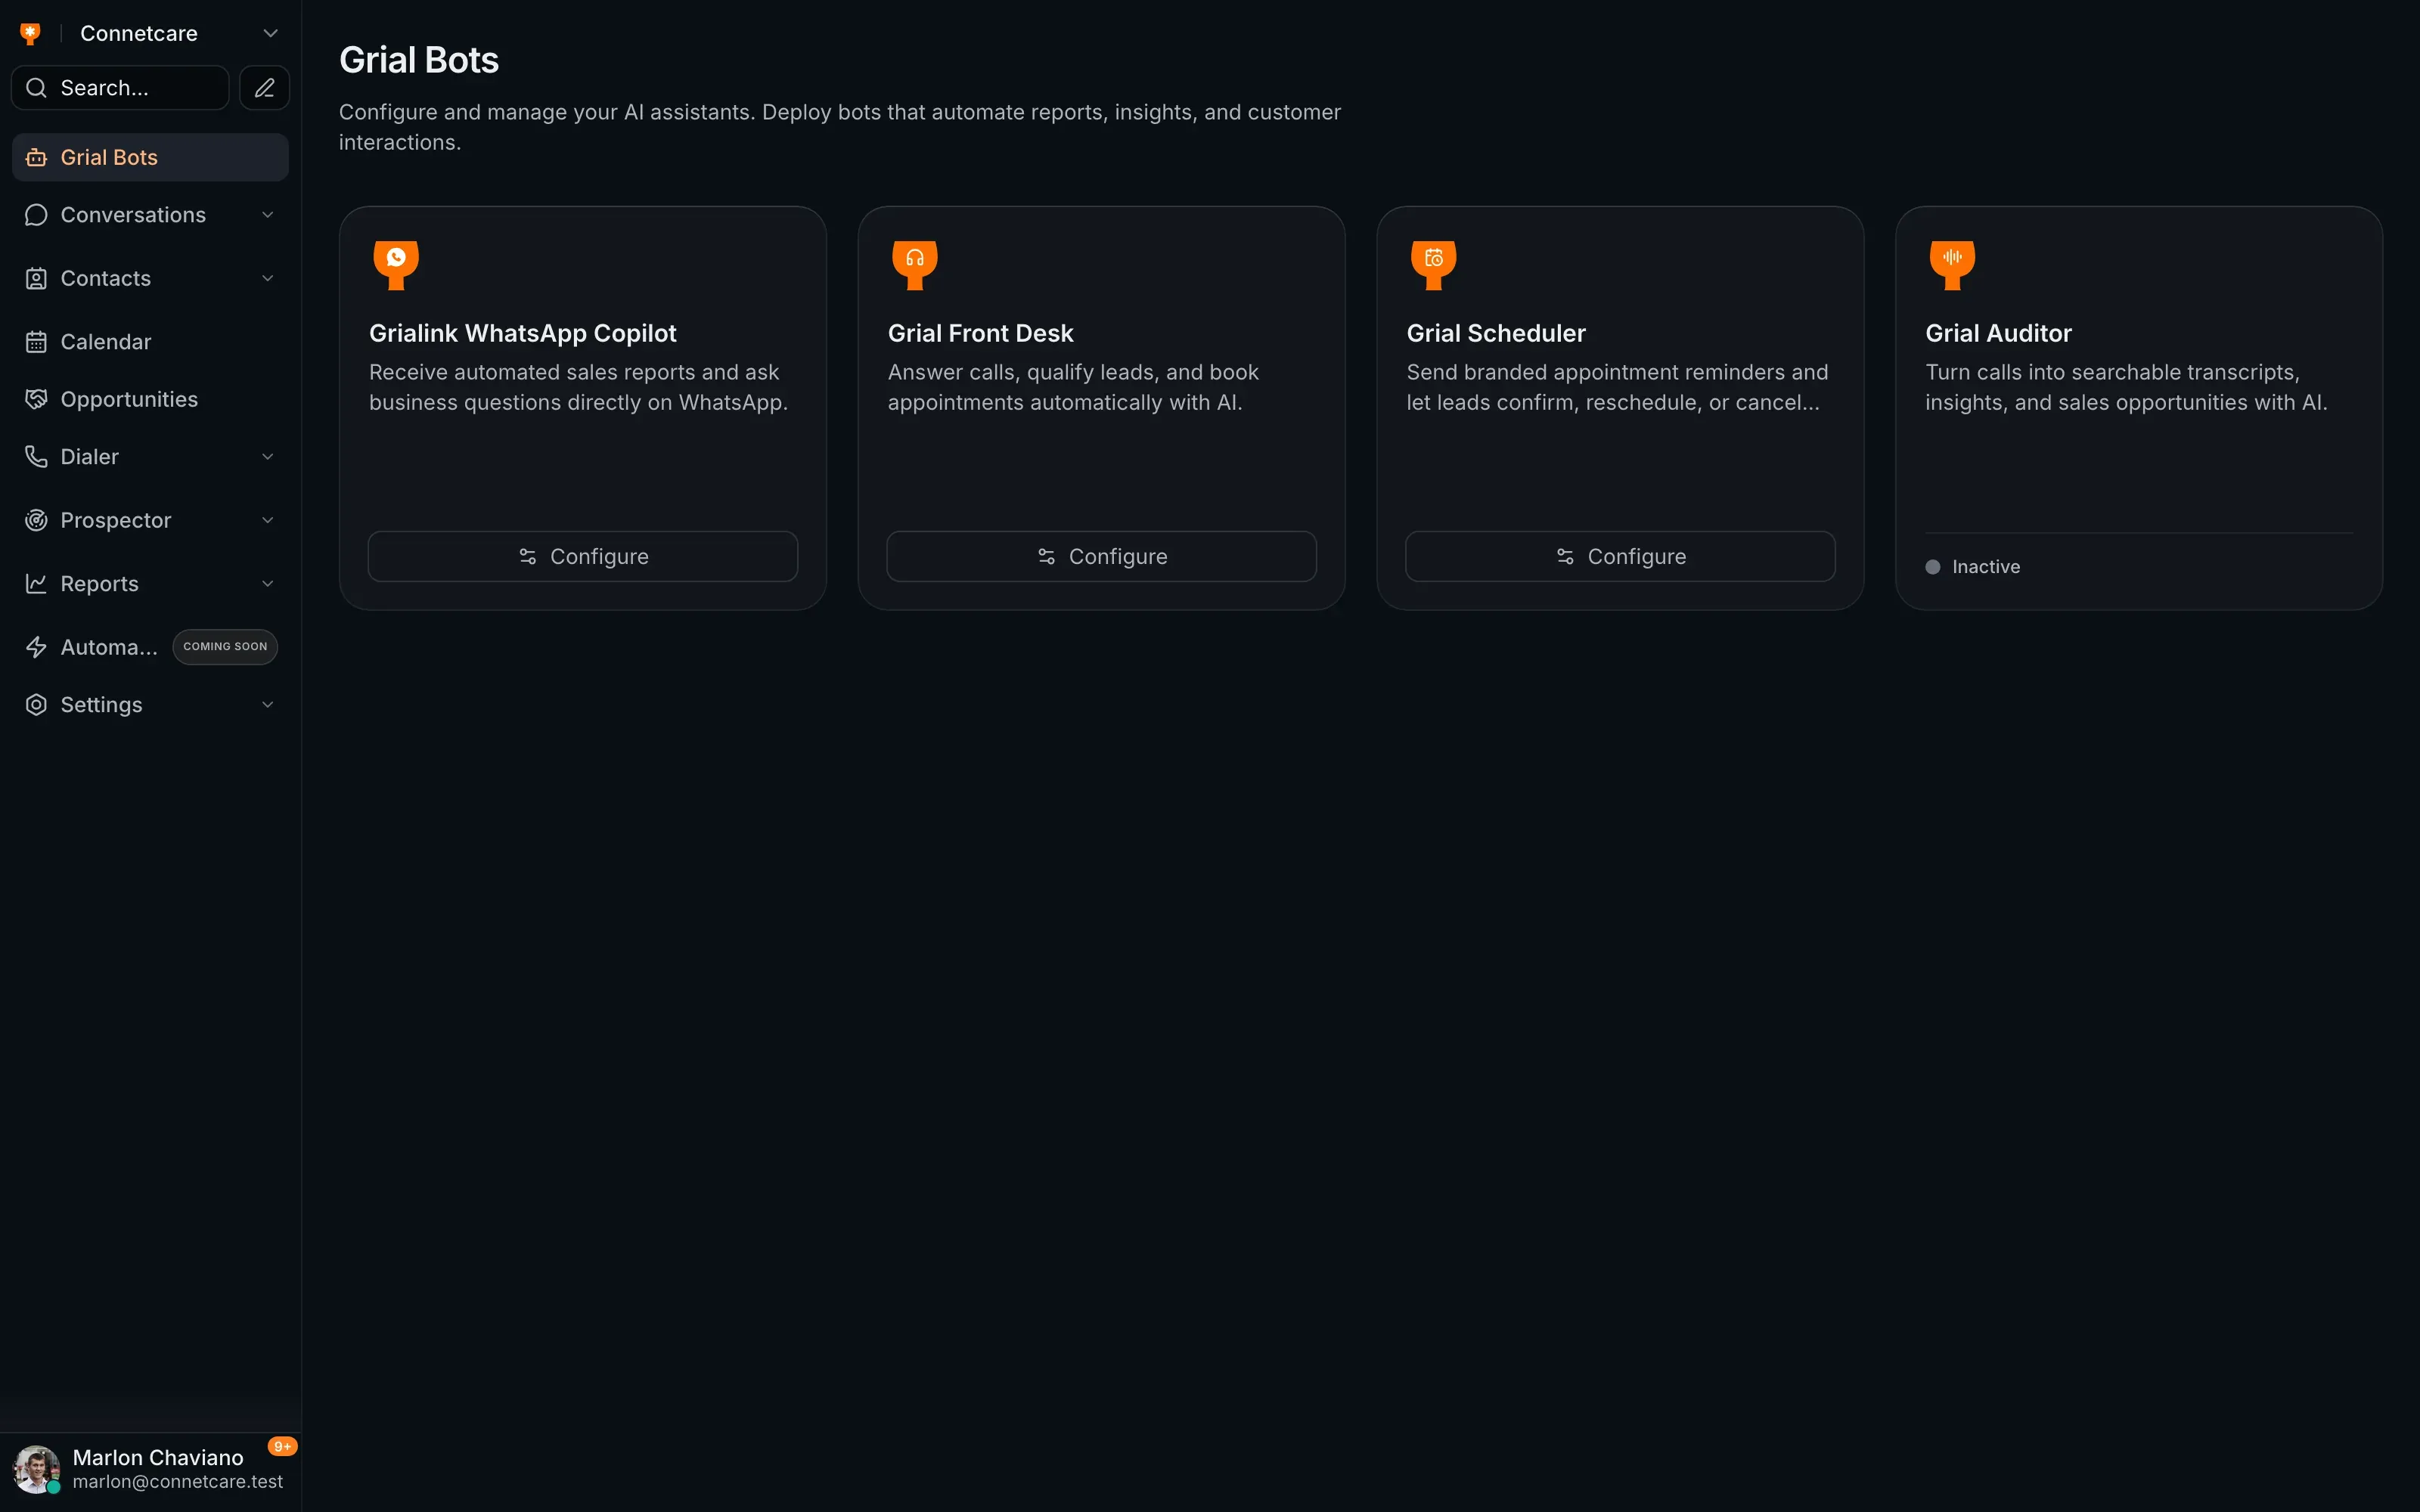Click the Grial Auditor card title

pos(1998,333)
